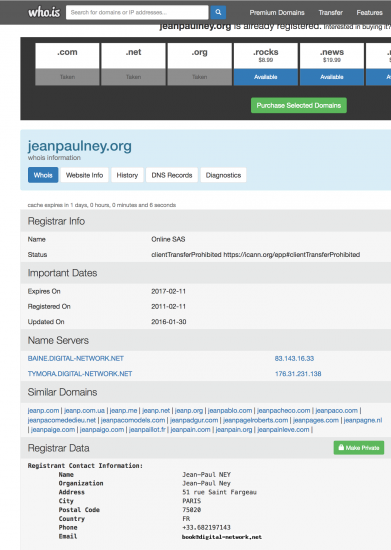Open similar domain jeanp.org
The width and height of the screenshot is (391, 550).
tap(189, 410)
